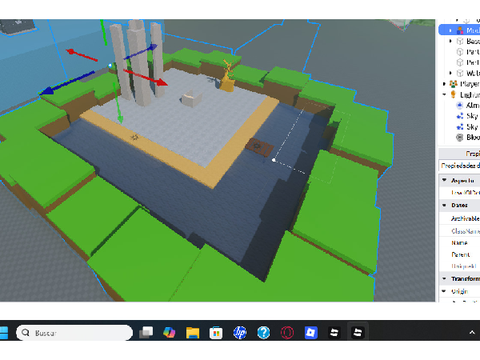Click the Bloom effect icon
Image resolution: width=480 pixels, height=360 pixels.
click(460, 137)
